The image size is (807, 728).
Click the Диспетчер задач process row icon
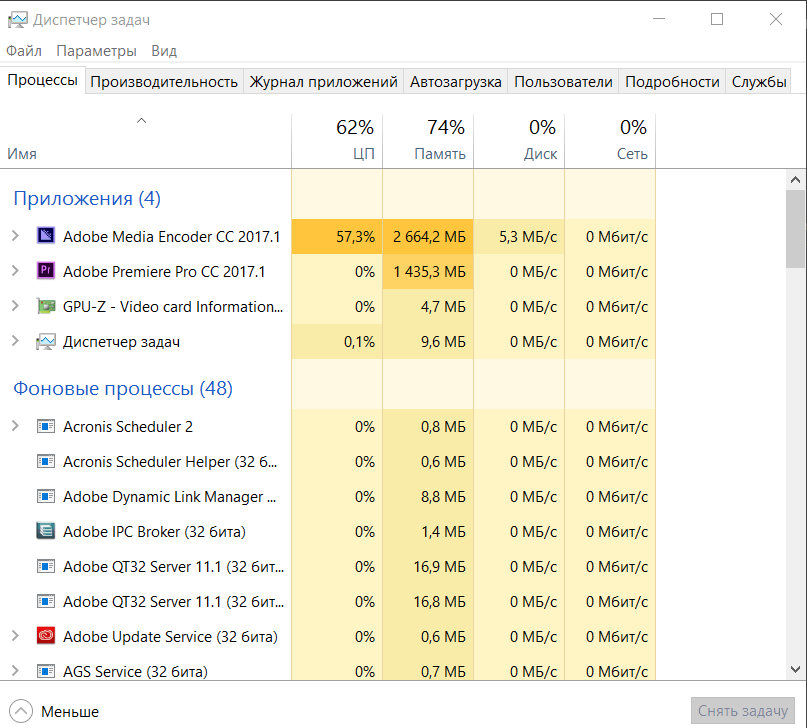[x=46, y=341]
